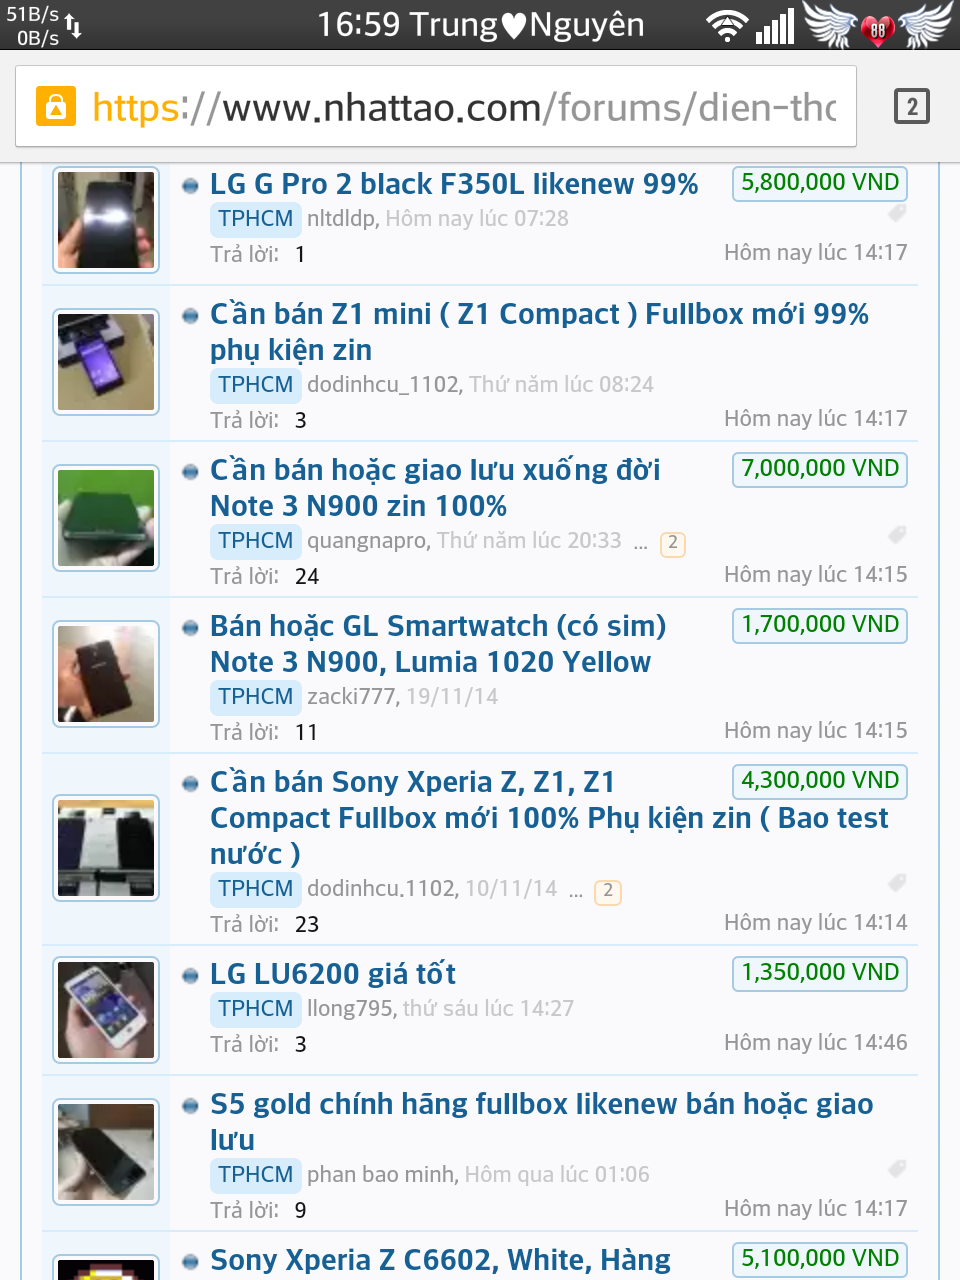
Task: Open thumbnail of white LG LU6200 phone
Action: (x=106, y=1010)
